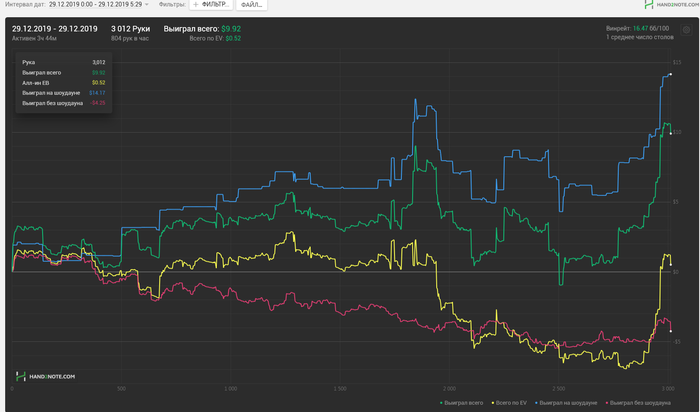Click the $5 label on the y-axis

[x=676, y=202]
